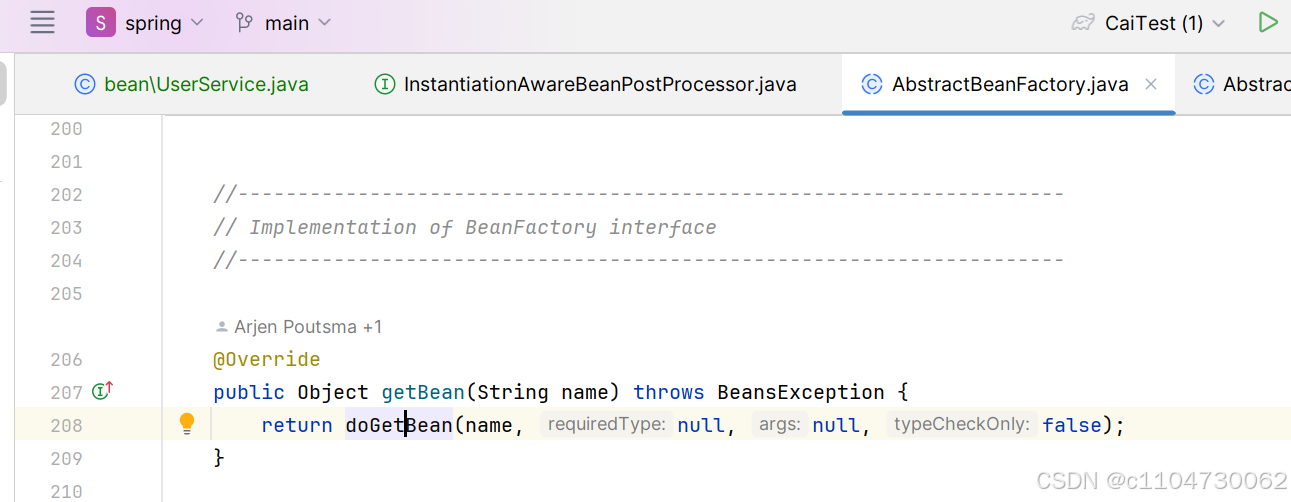
Task: Click line number 208 in the gutter
Action: coord(67,425)
